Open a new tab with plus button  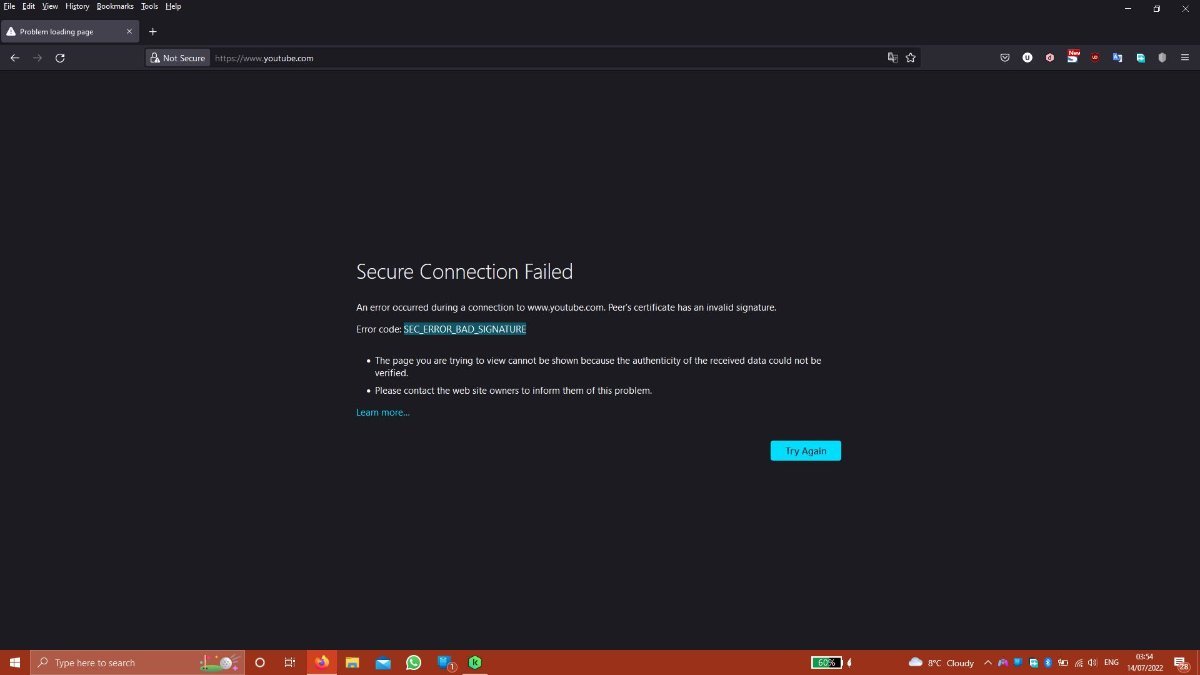(x=153, y=31)
